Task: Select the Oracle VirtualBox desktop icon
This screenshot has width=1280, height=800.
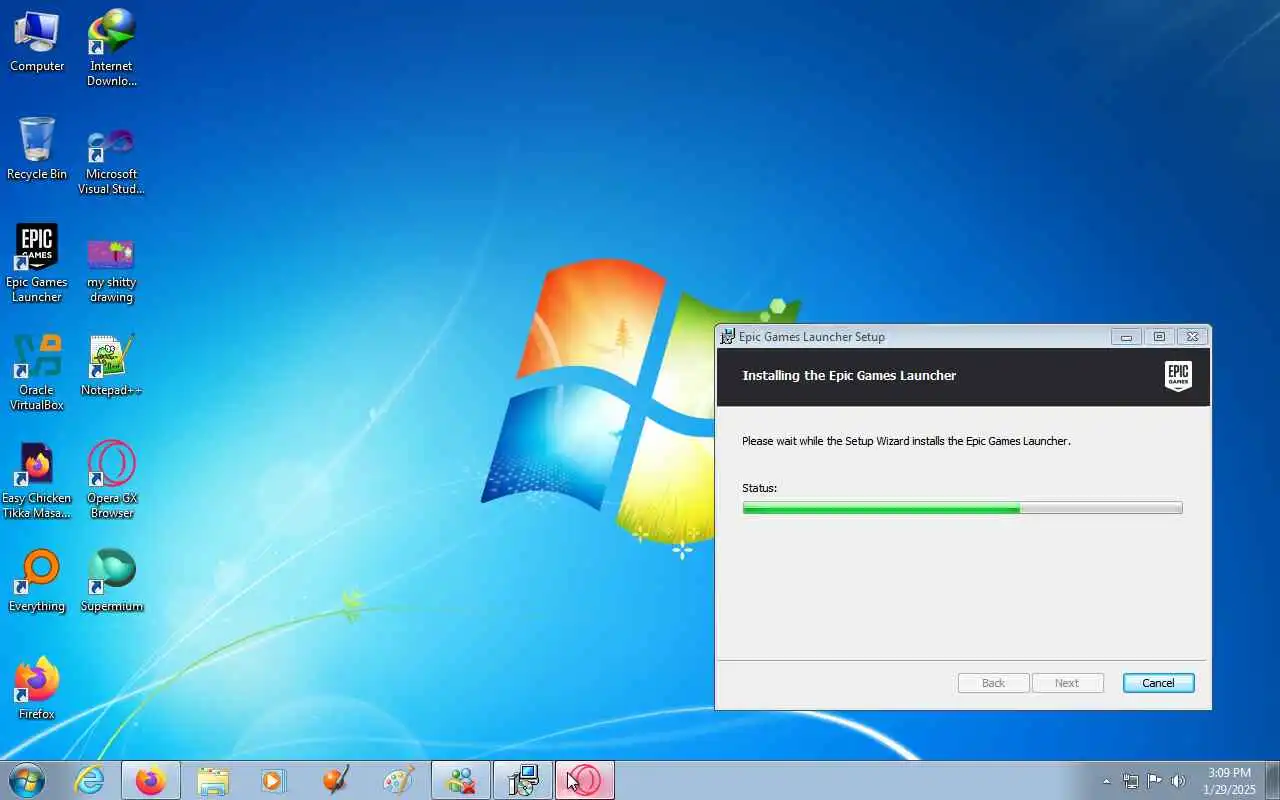Action: 37,372
